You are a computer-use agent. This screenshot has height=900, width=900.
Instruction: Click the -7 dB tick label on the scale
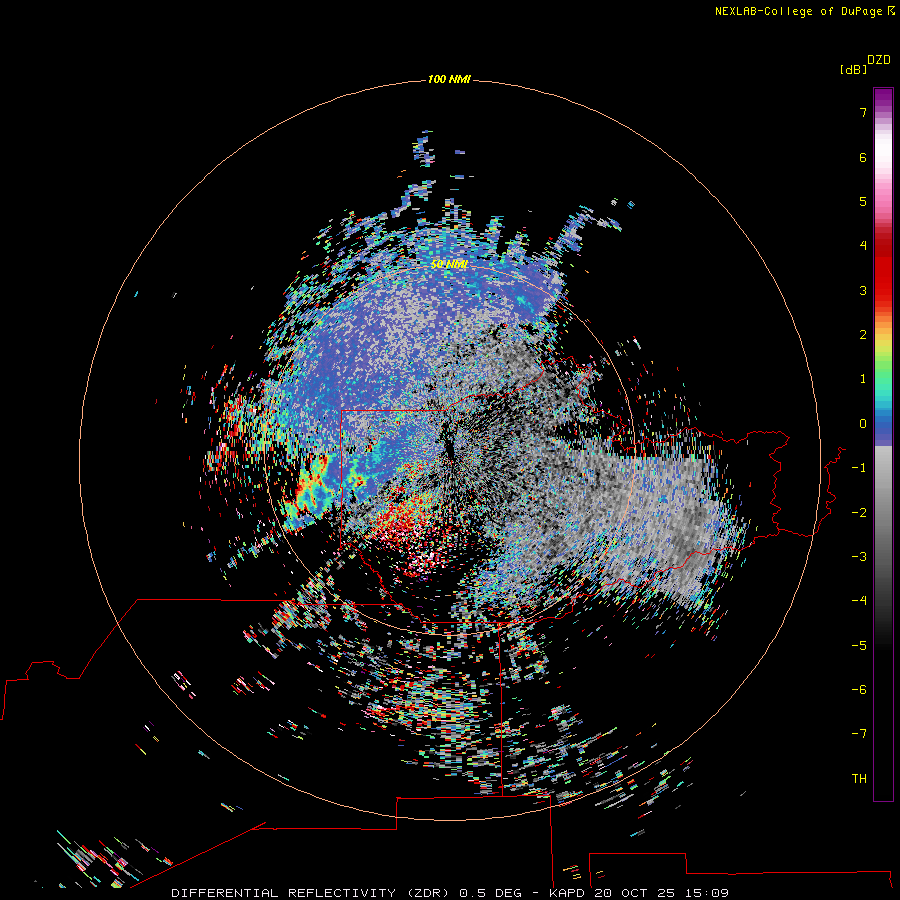point(859,734)
